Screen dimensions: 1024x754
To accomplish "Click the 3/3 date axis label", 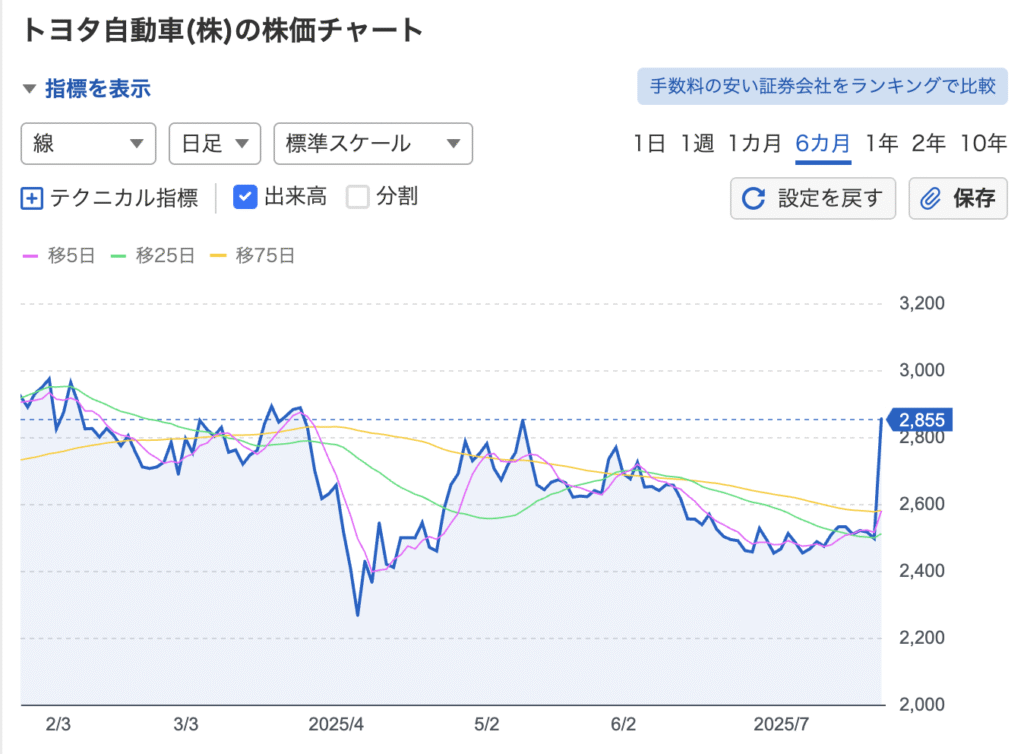I will (x=185, y=725).
